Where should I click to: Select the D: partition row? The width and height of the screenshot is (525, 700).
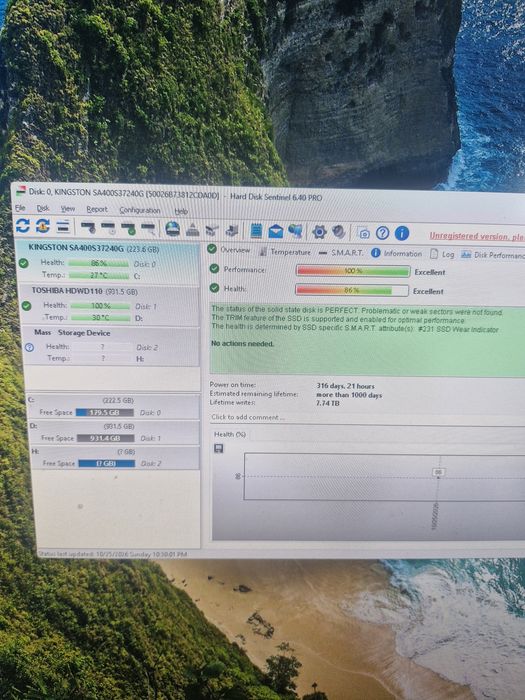coord(115,432)
